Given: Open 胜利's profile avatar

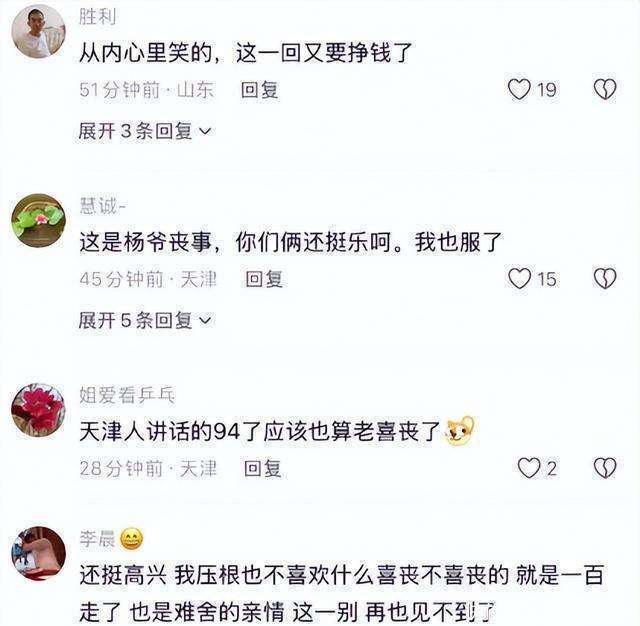Looking at the screenshot, I should (38, 31).
